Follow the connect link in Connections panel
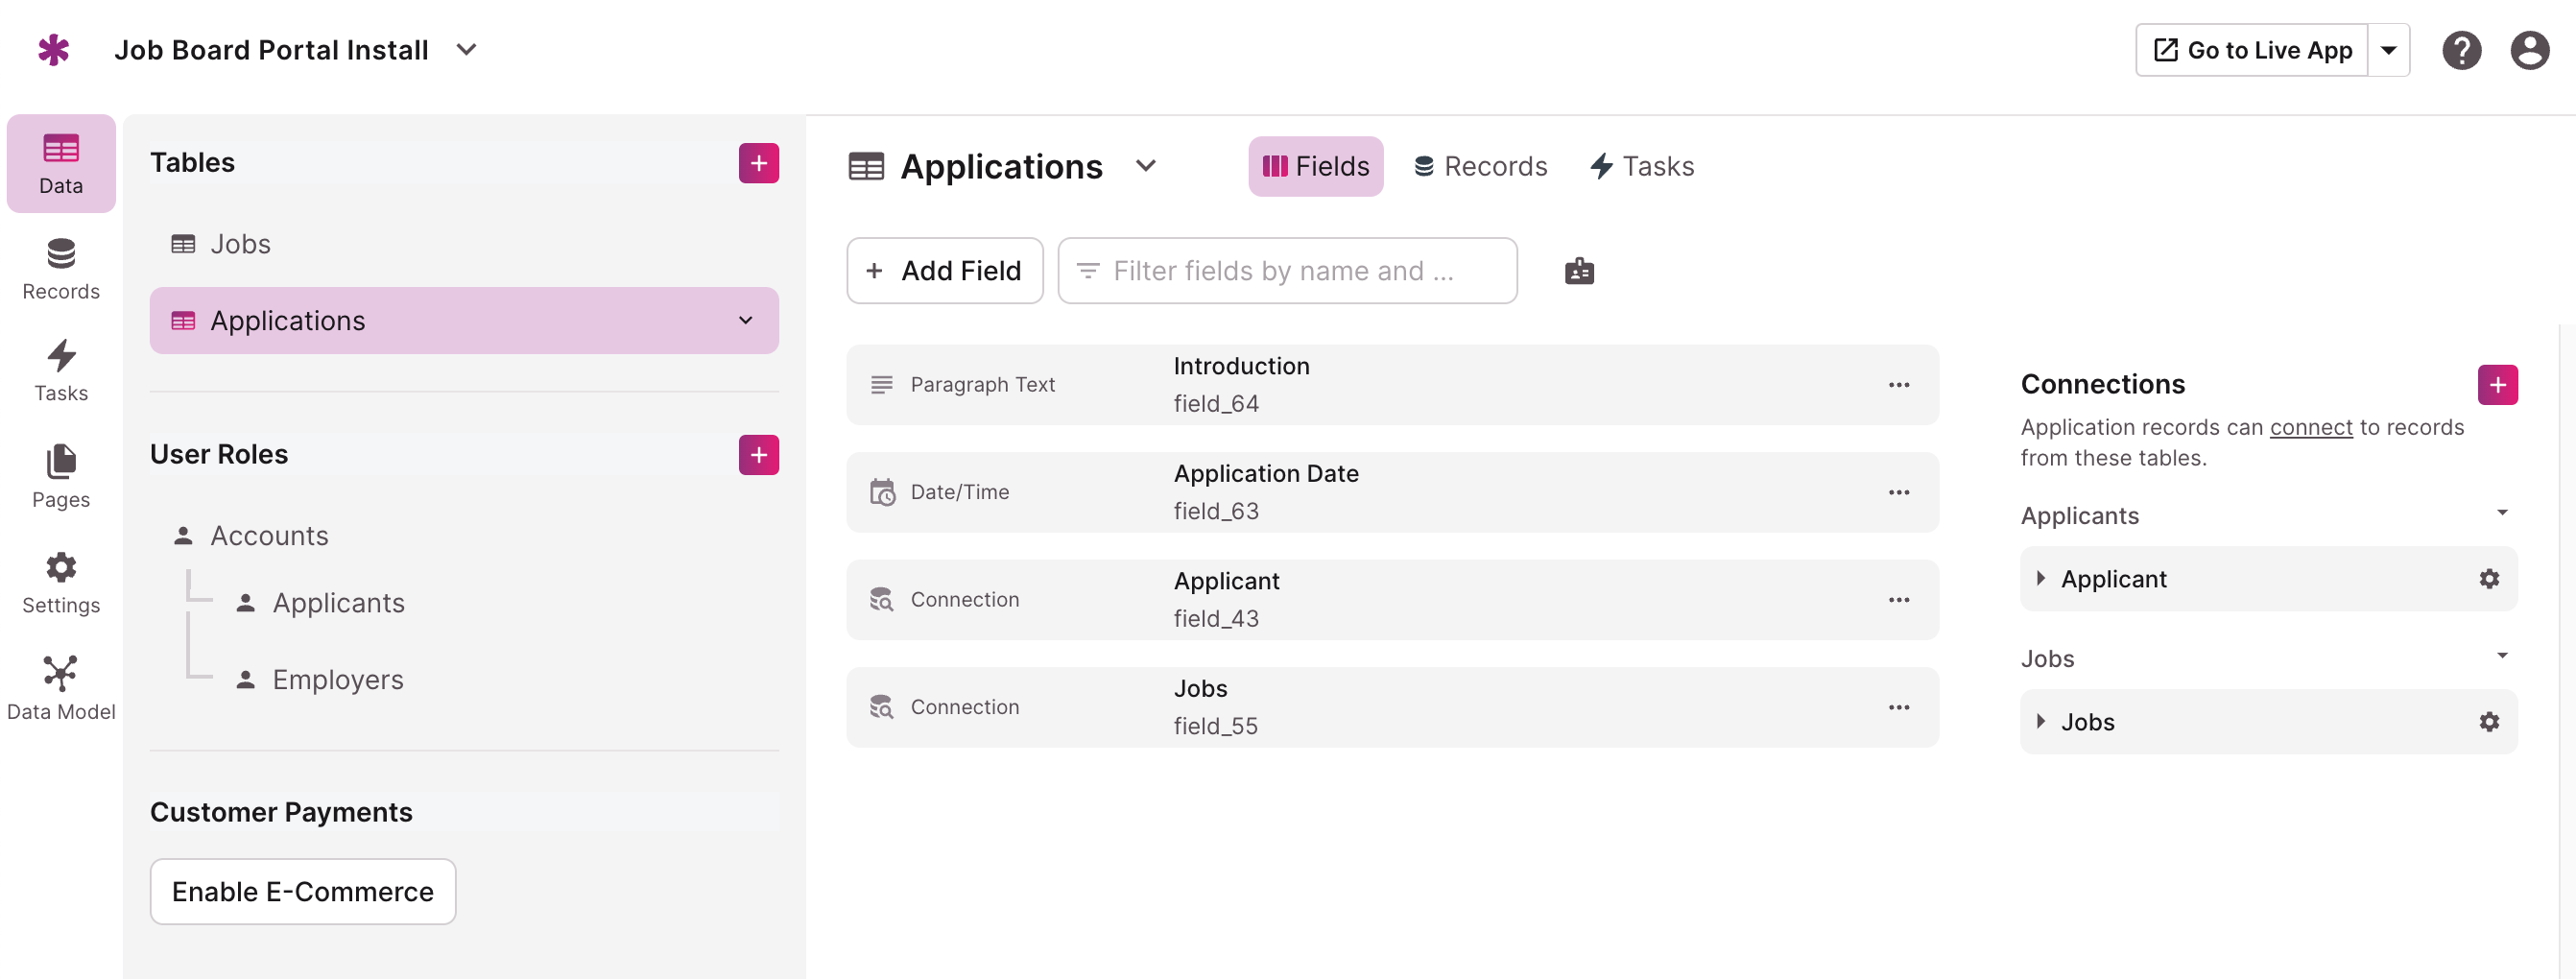This screenshot has width=2576, height=979. 2311,427
